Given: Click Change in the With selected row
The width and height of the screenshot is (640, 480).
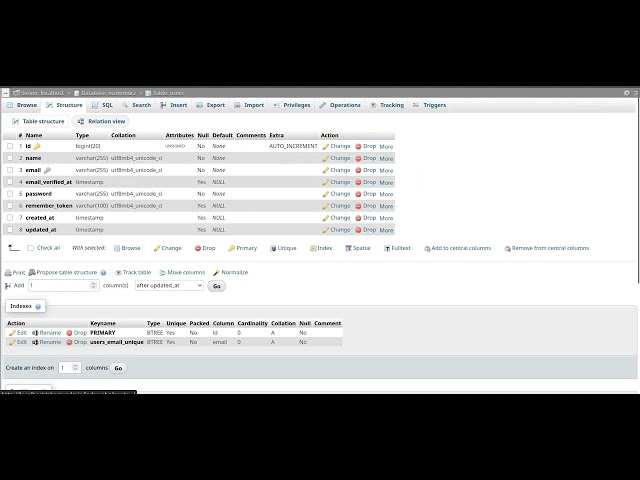Looking at the screenshot, I should pyautogui.click(x=167, y=248).
